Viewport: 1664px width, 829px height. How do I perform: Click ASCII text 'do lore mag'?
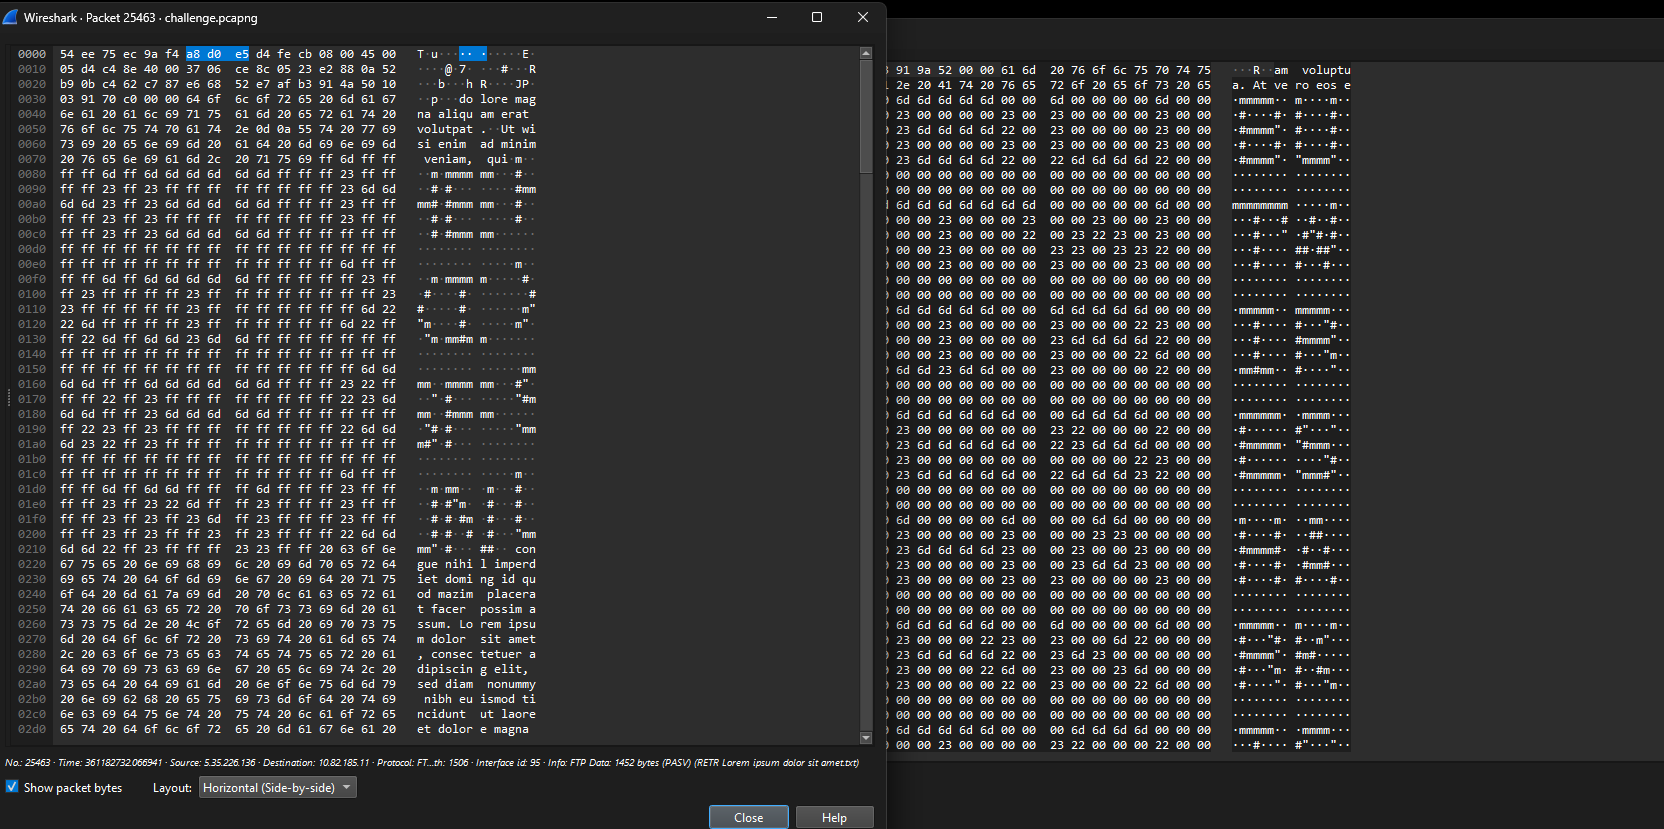[x=497, y=99]
